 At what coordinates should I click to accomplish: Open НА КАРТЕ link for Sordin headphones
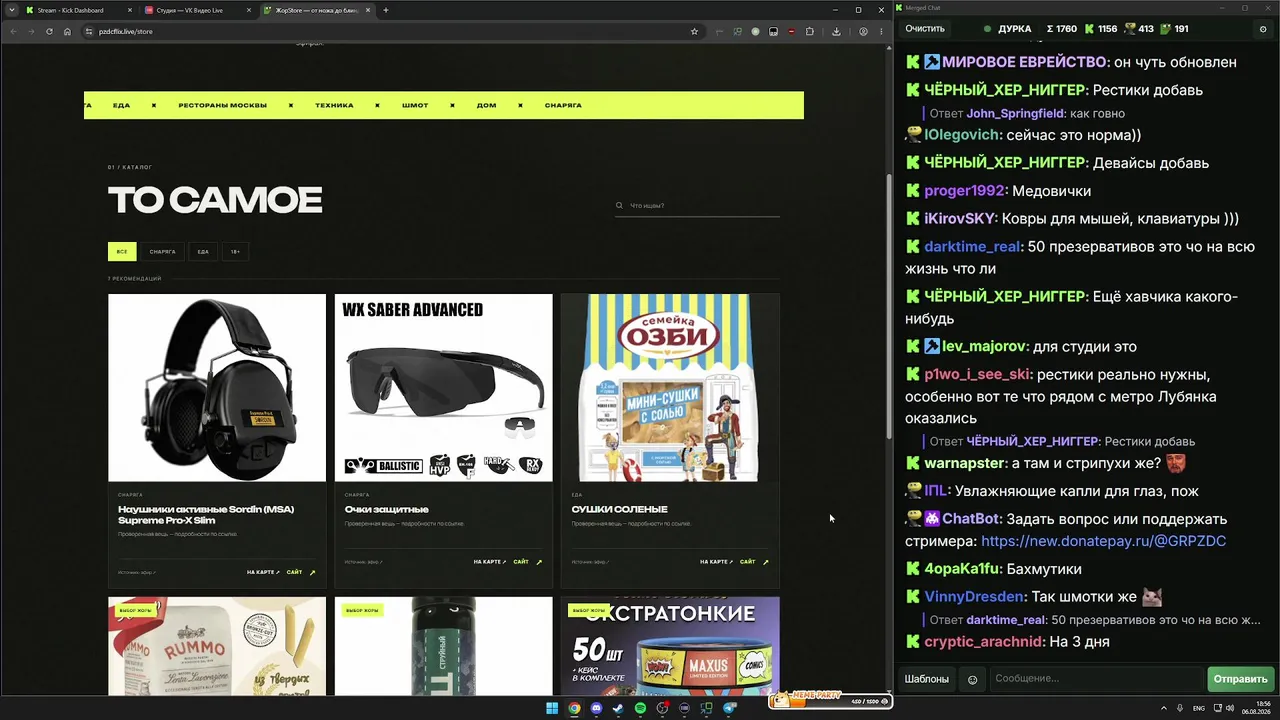(263, 572)
